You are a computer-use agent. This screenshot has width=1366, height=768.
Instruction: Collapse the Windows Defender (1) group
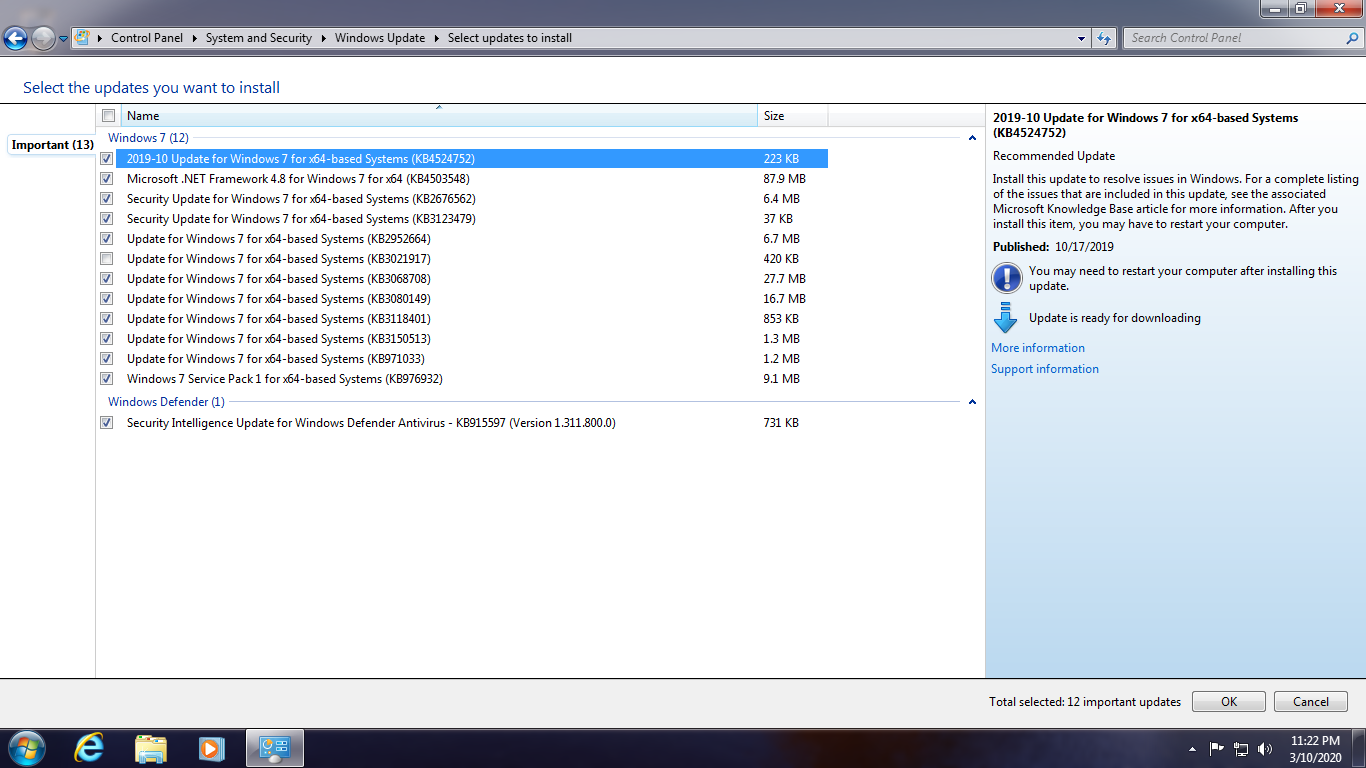[x=972, y=402]
